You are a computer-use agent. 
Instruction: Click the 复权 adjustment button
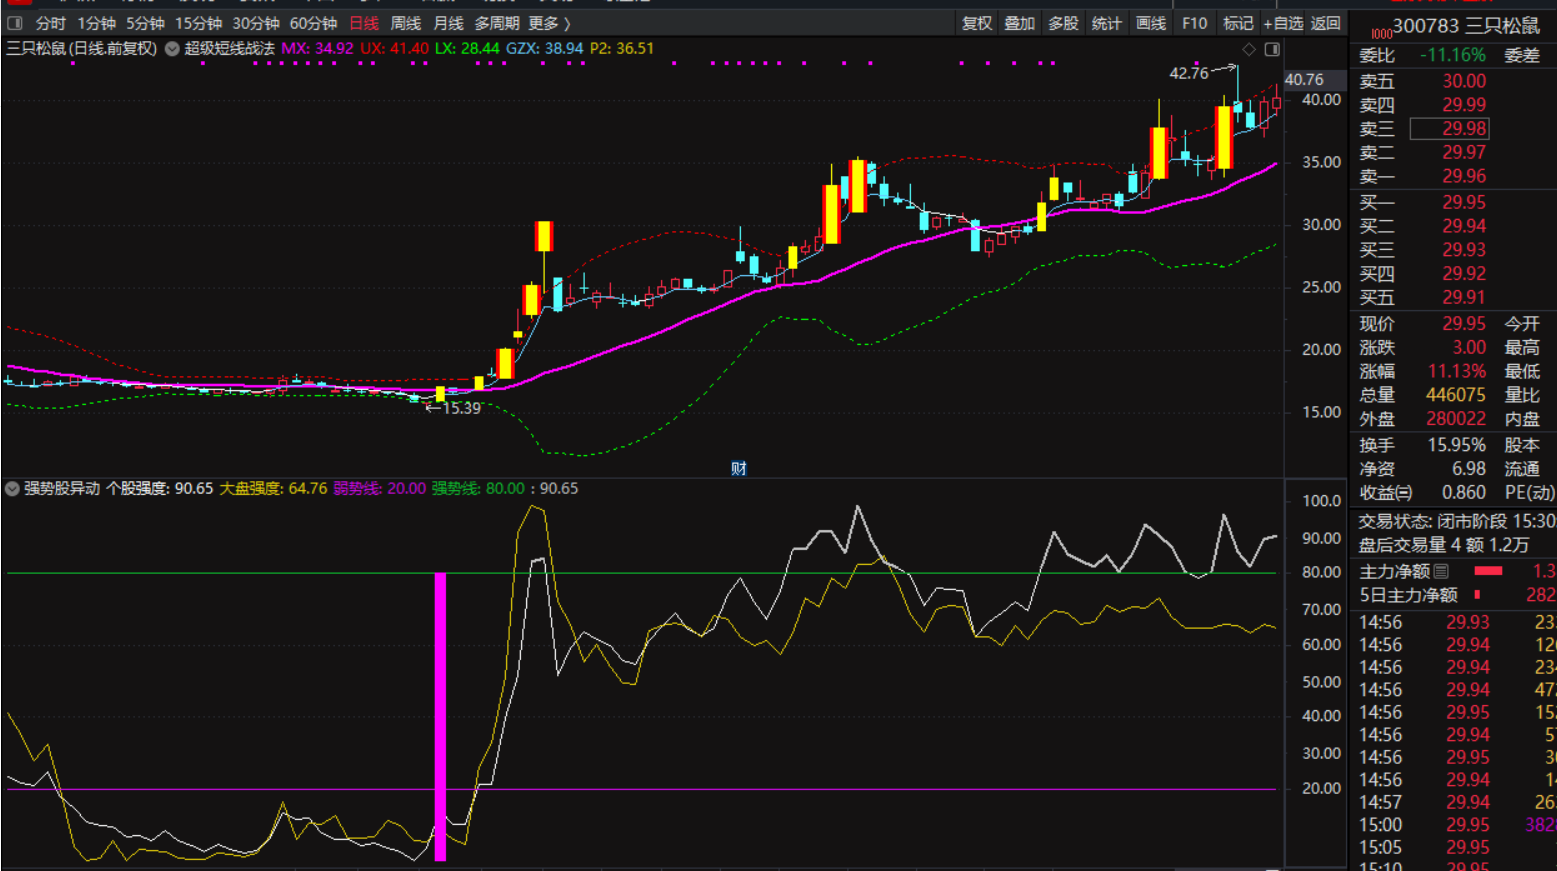pyautogui.click(x=976, y=23)
